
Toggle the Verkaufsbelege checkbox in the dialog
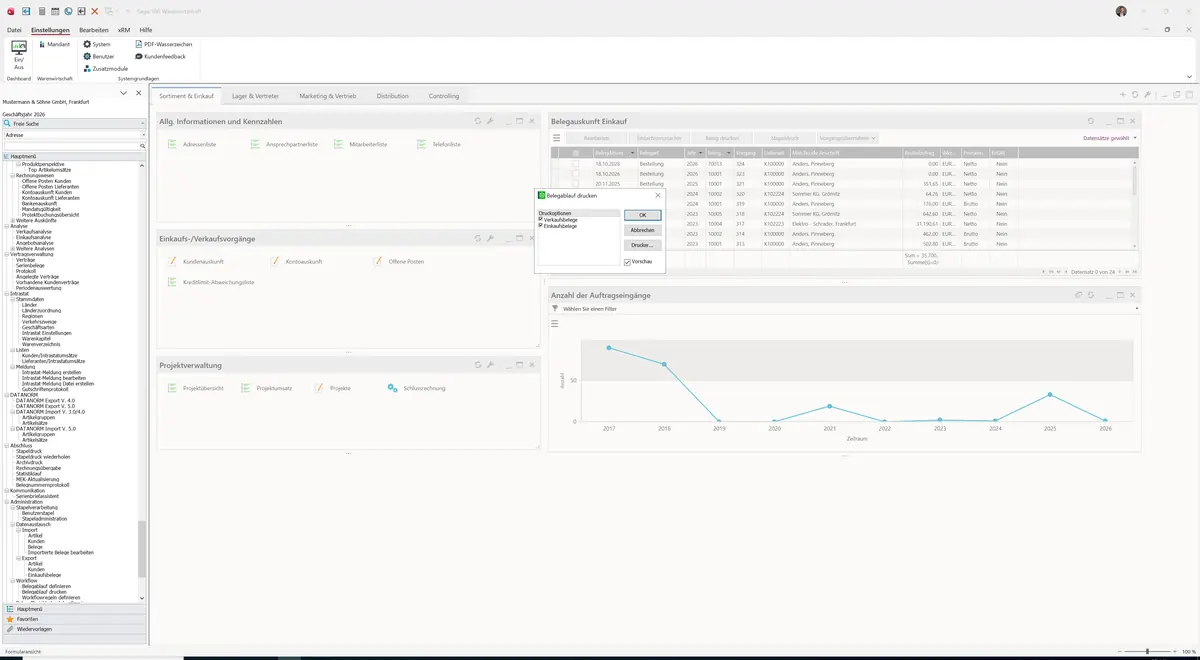pos(541,219)
